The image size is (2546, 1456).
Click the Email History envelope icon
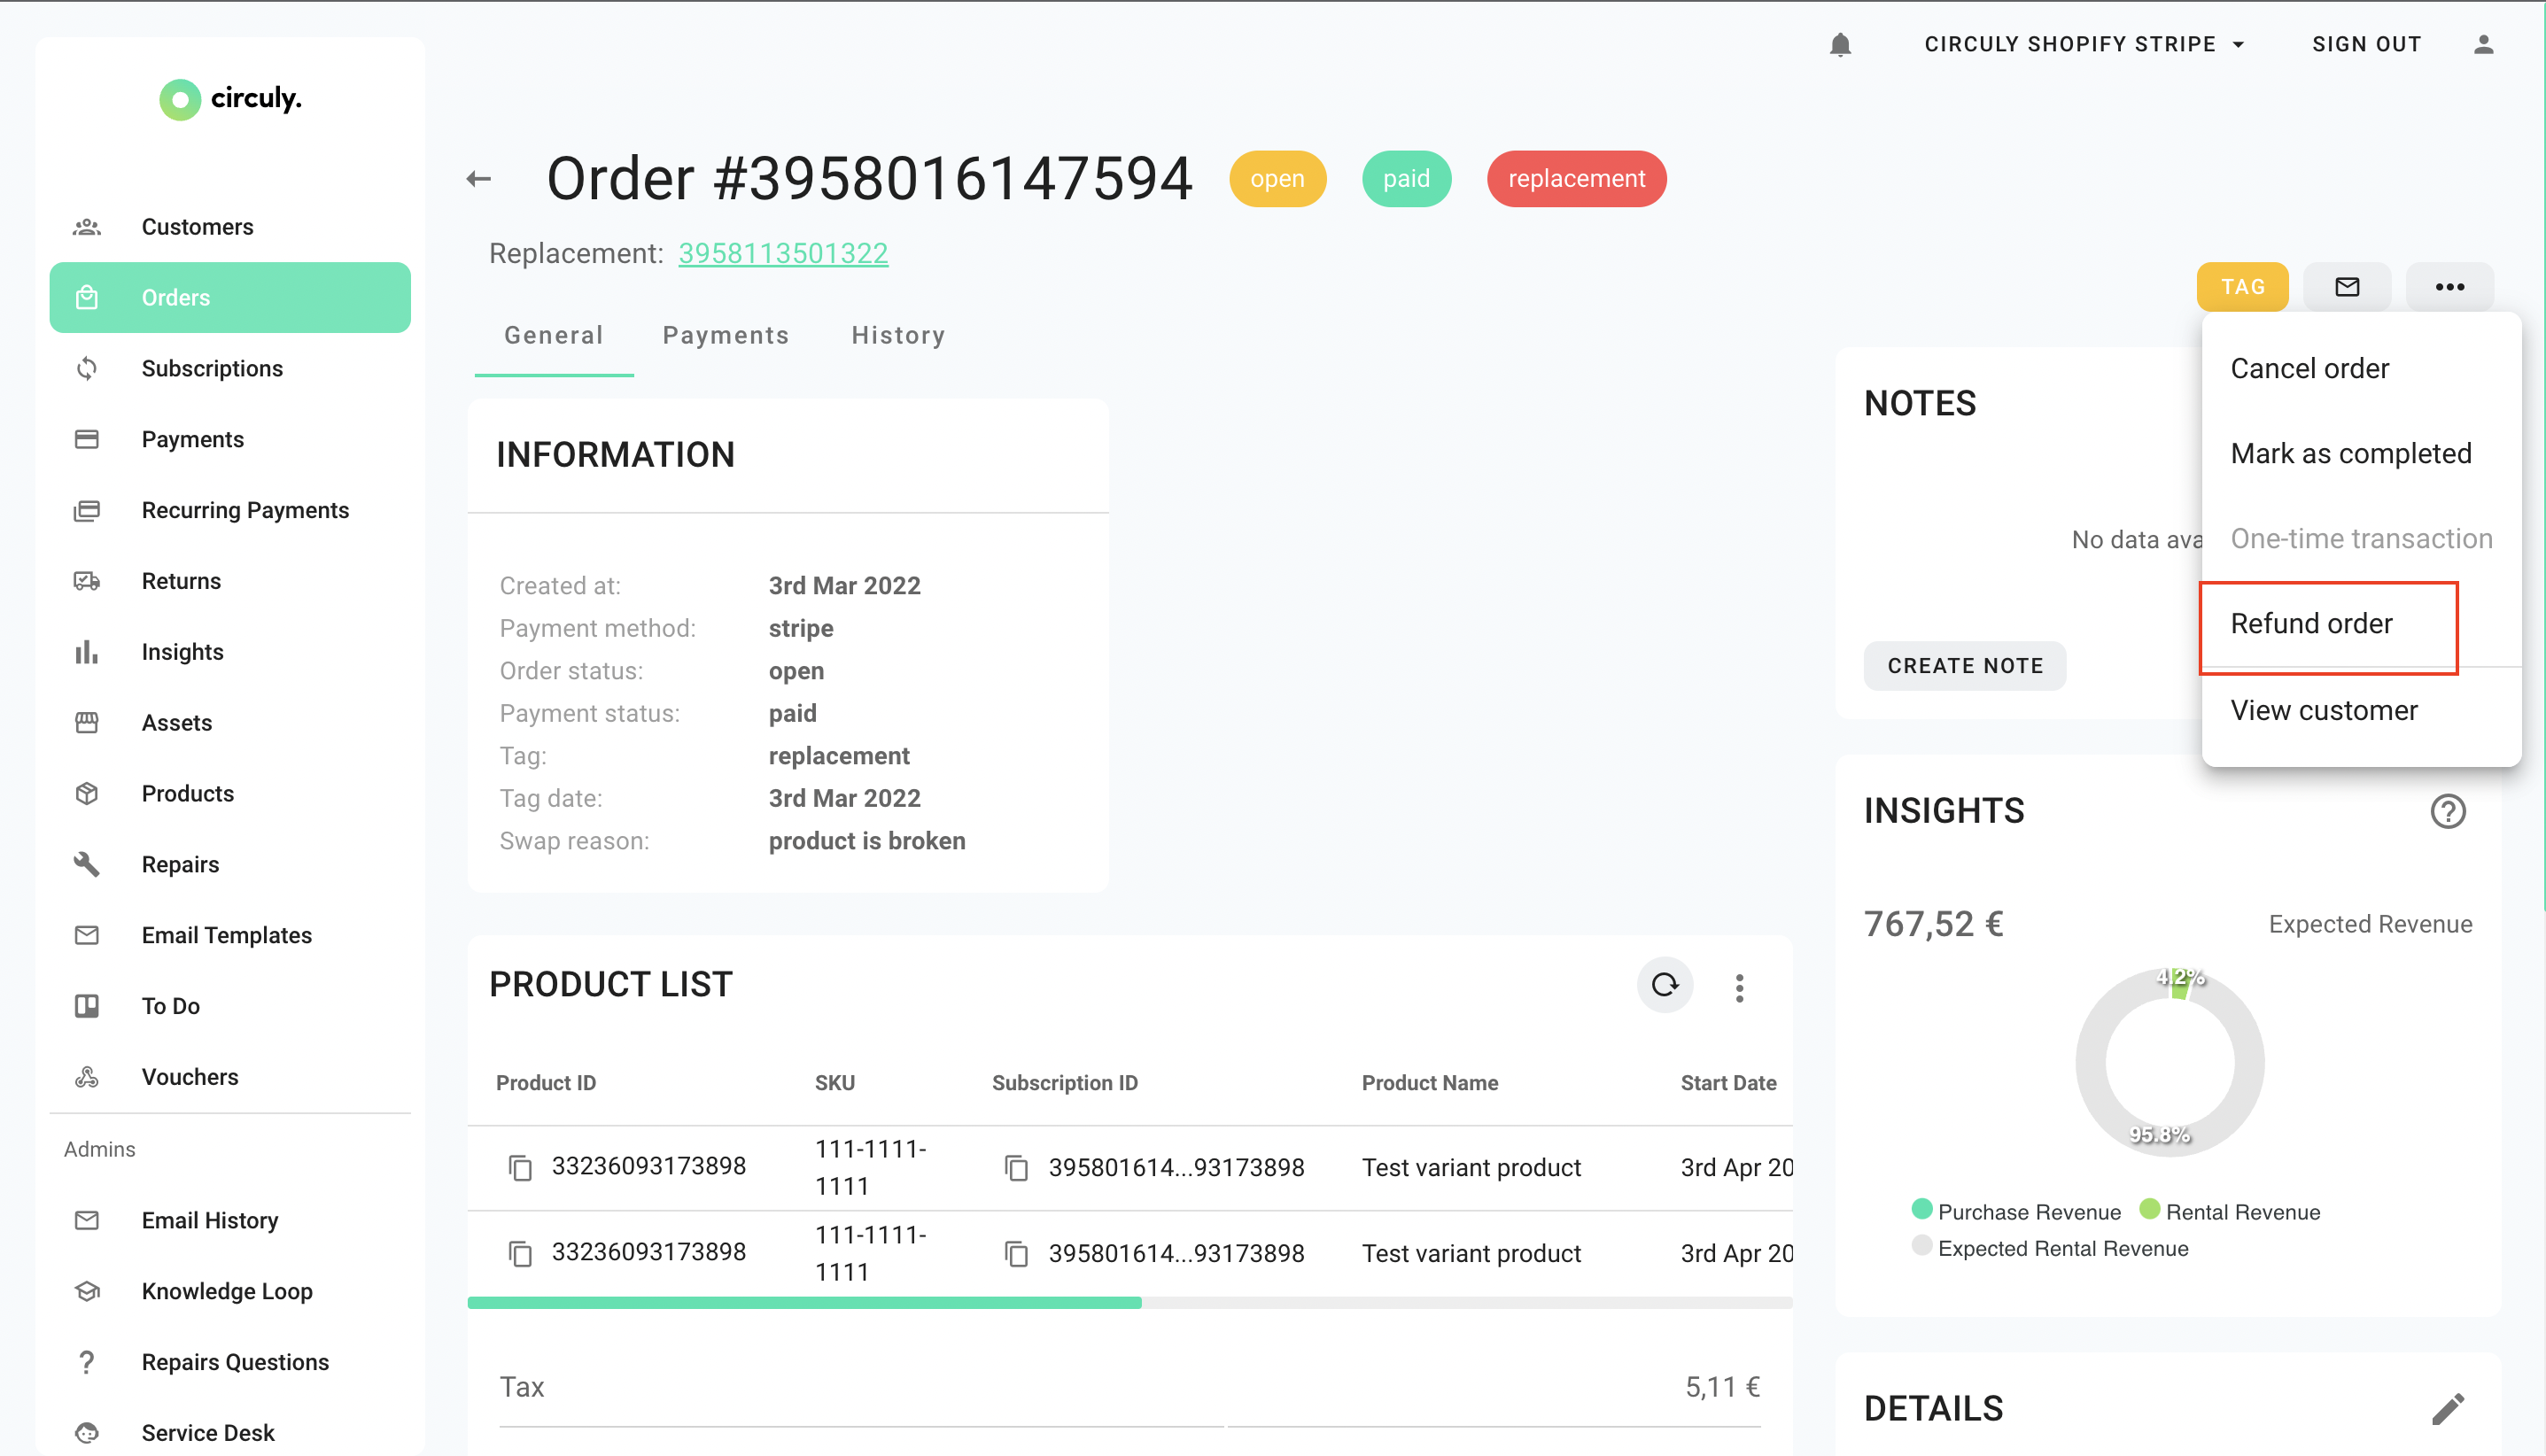tap(87, 1220)
